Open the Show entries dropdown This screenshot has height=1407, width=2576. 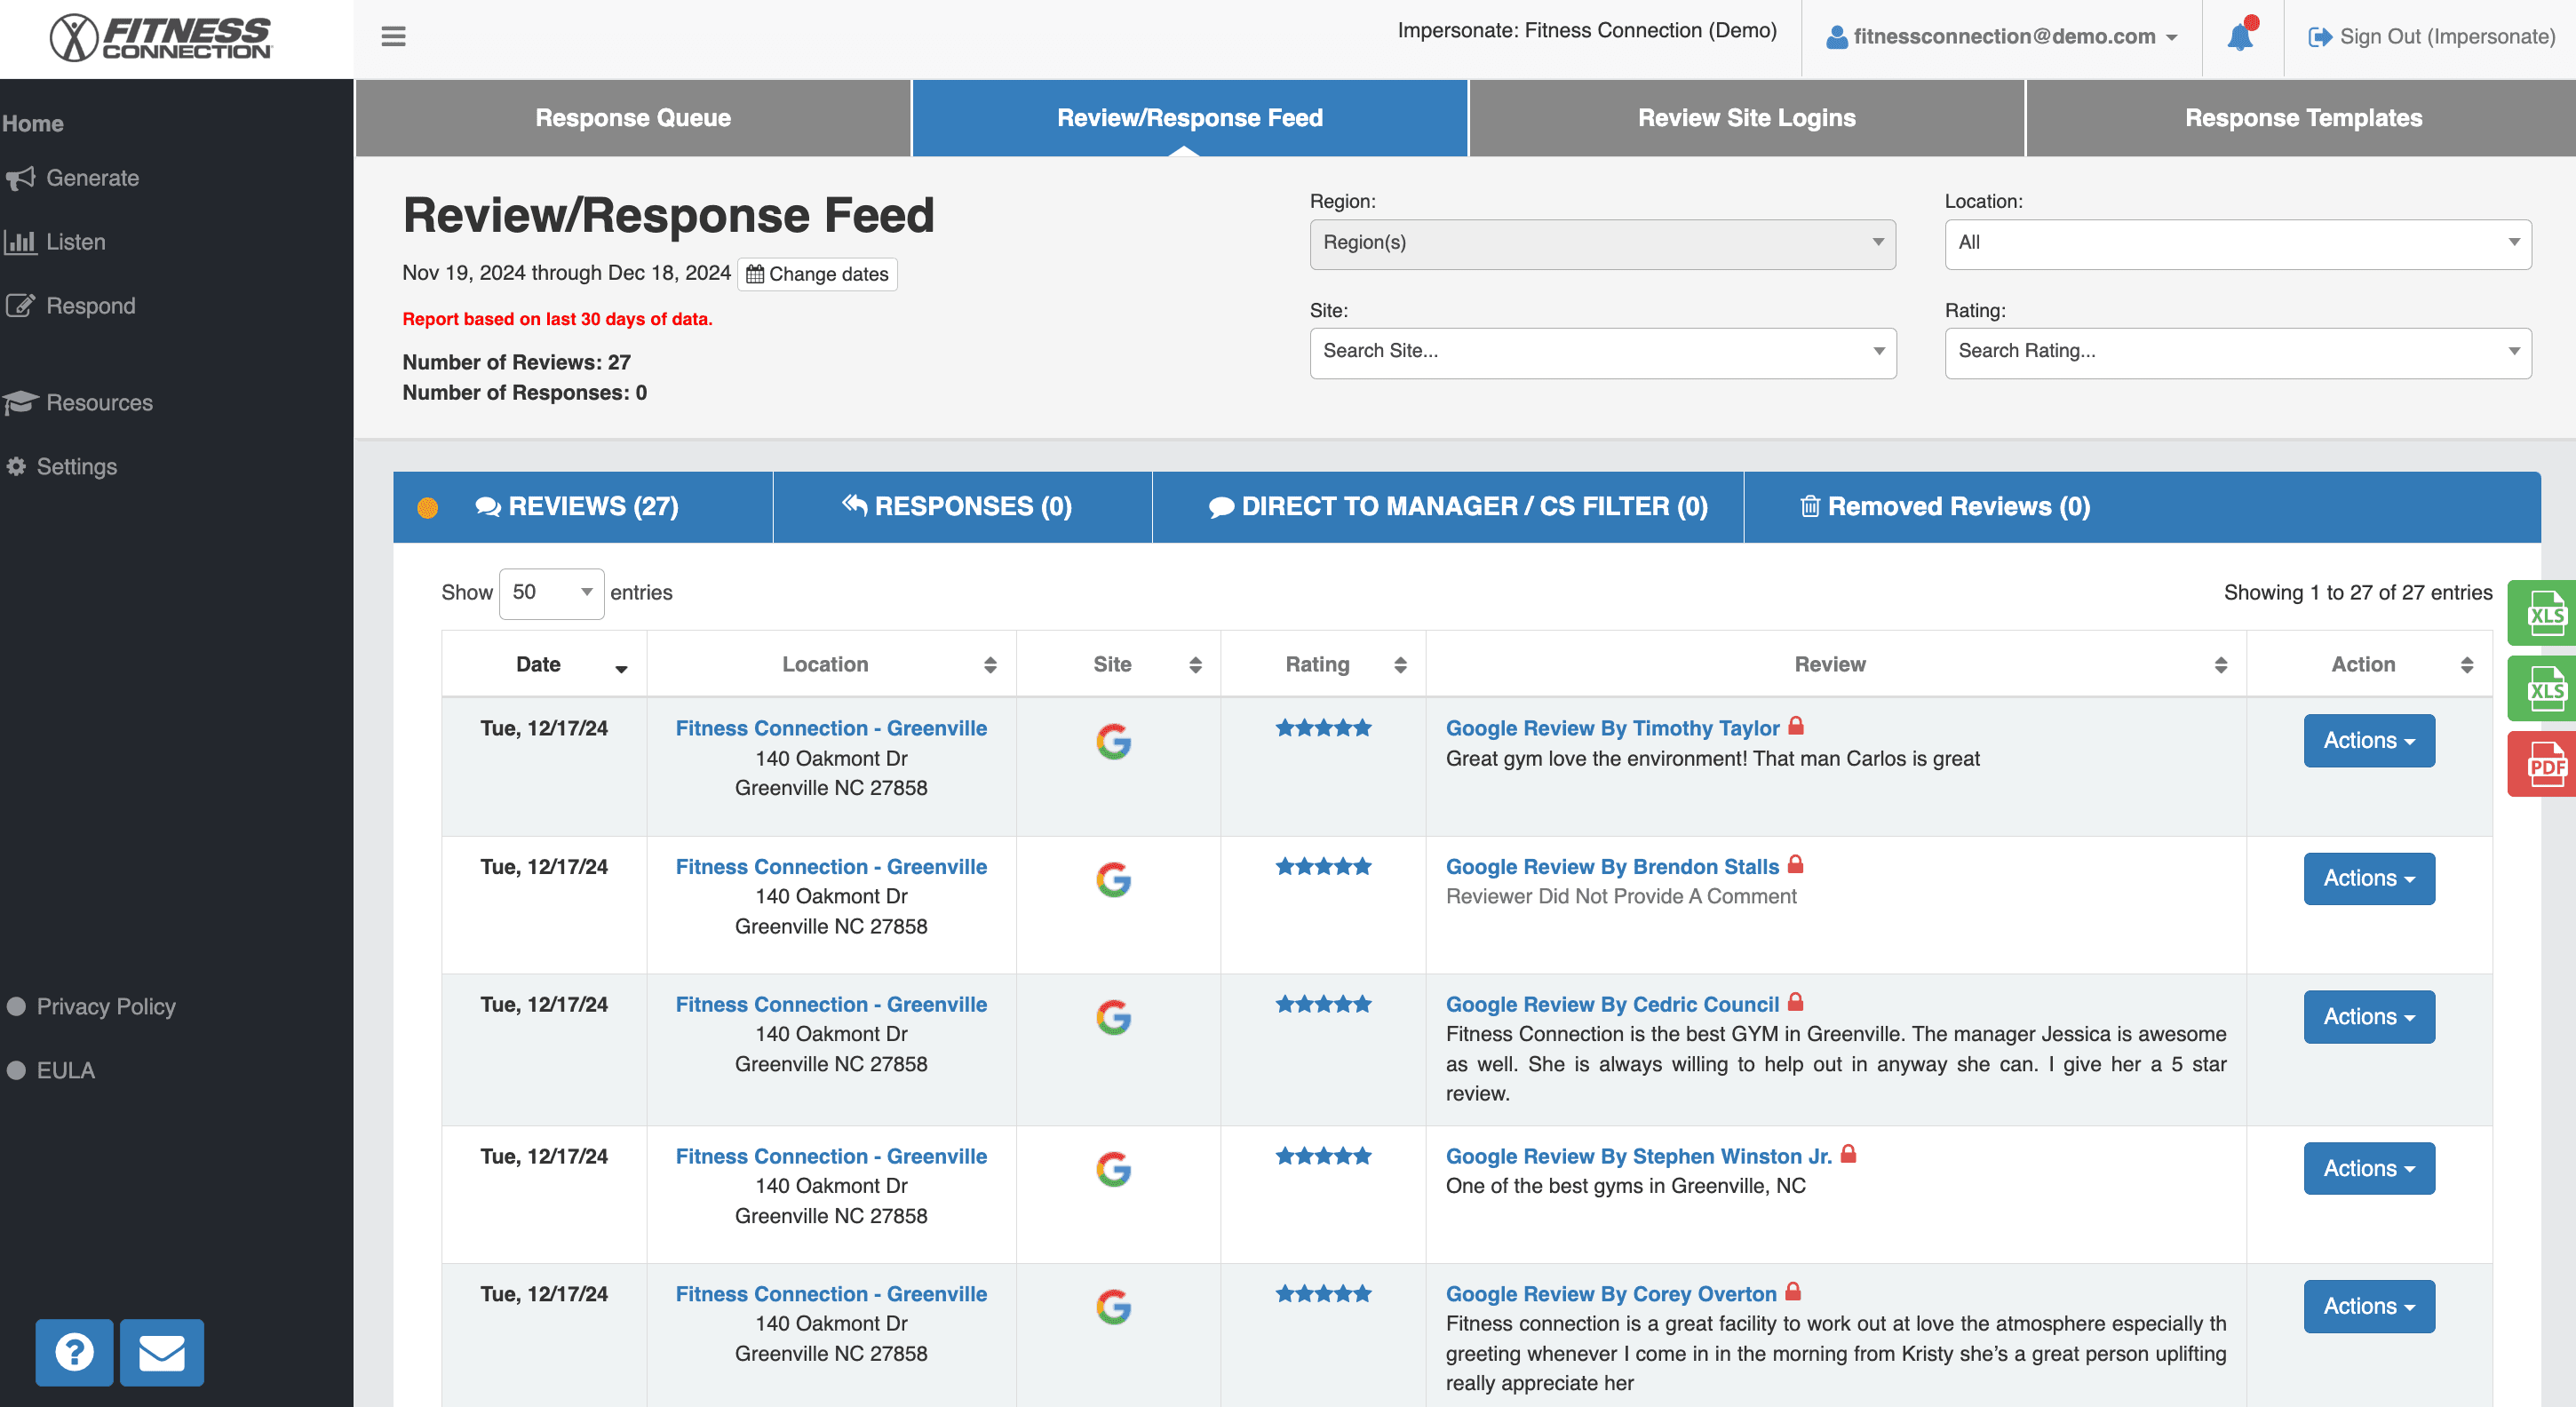point(551,592)
